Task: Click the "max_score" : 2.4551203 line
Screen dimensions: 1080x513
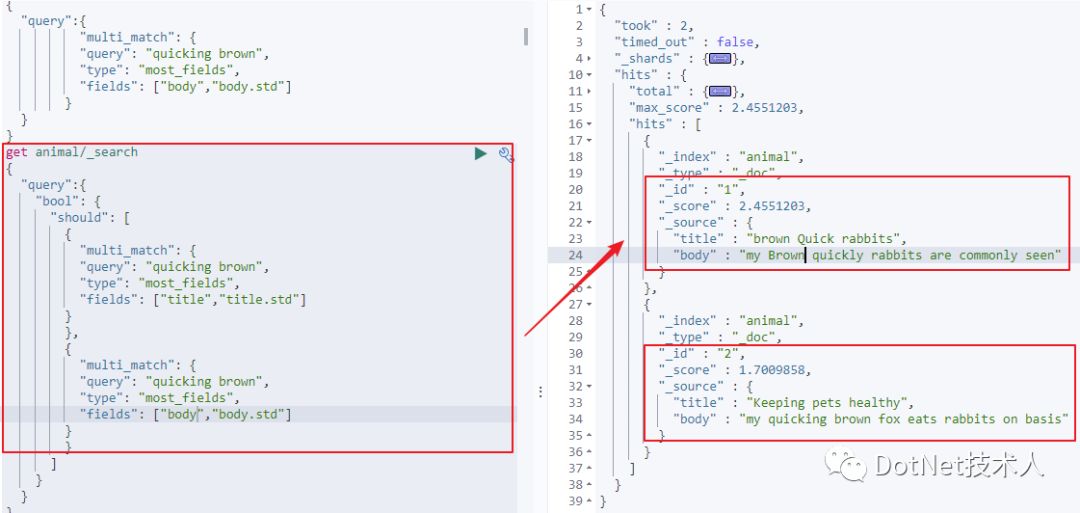Action: point(716,107)
